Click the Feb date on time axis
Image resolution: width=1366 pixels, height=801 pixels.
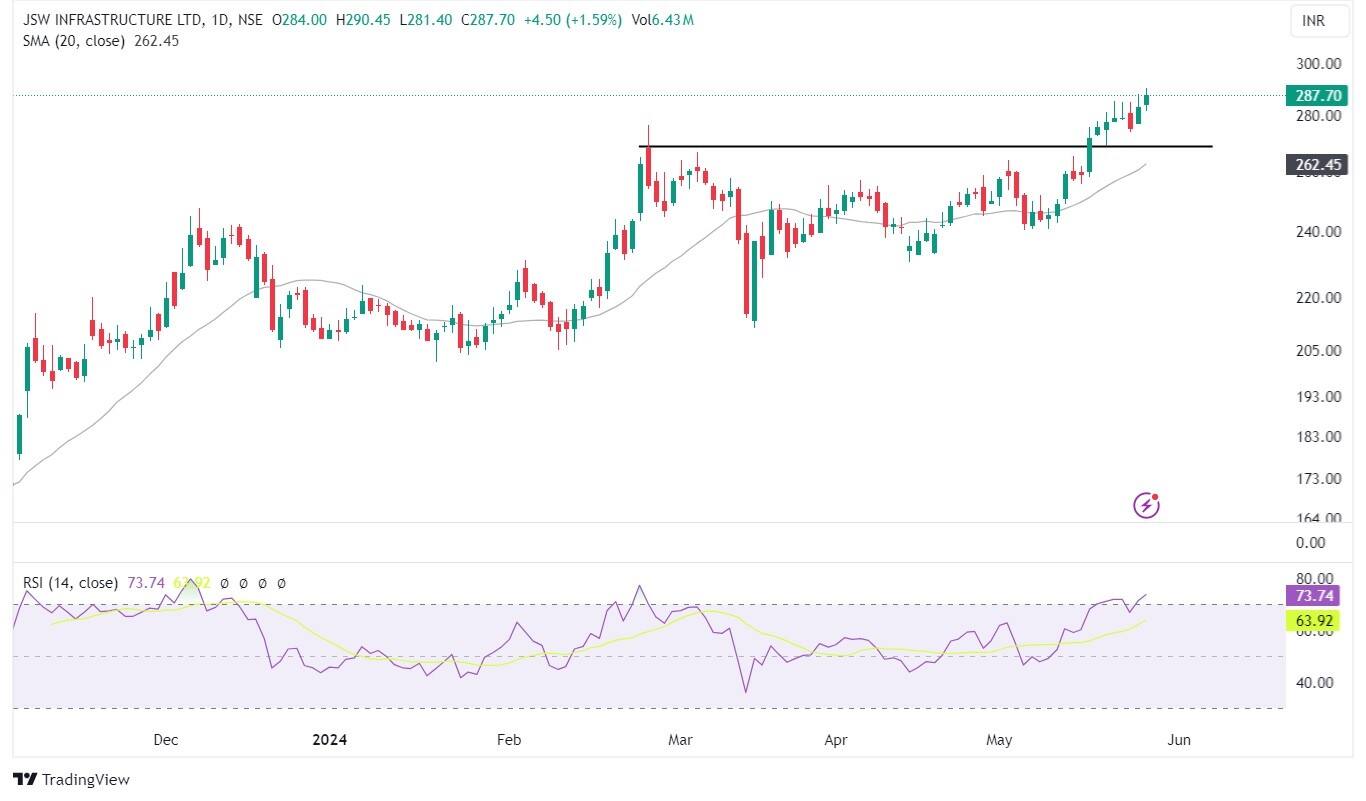[509, 740]
